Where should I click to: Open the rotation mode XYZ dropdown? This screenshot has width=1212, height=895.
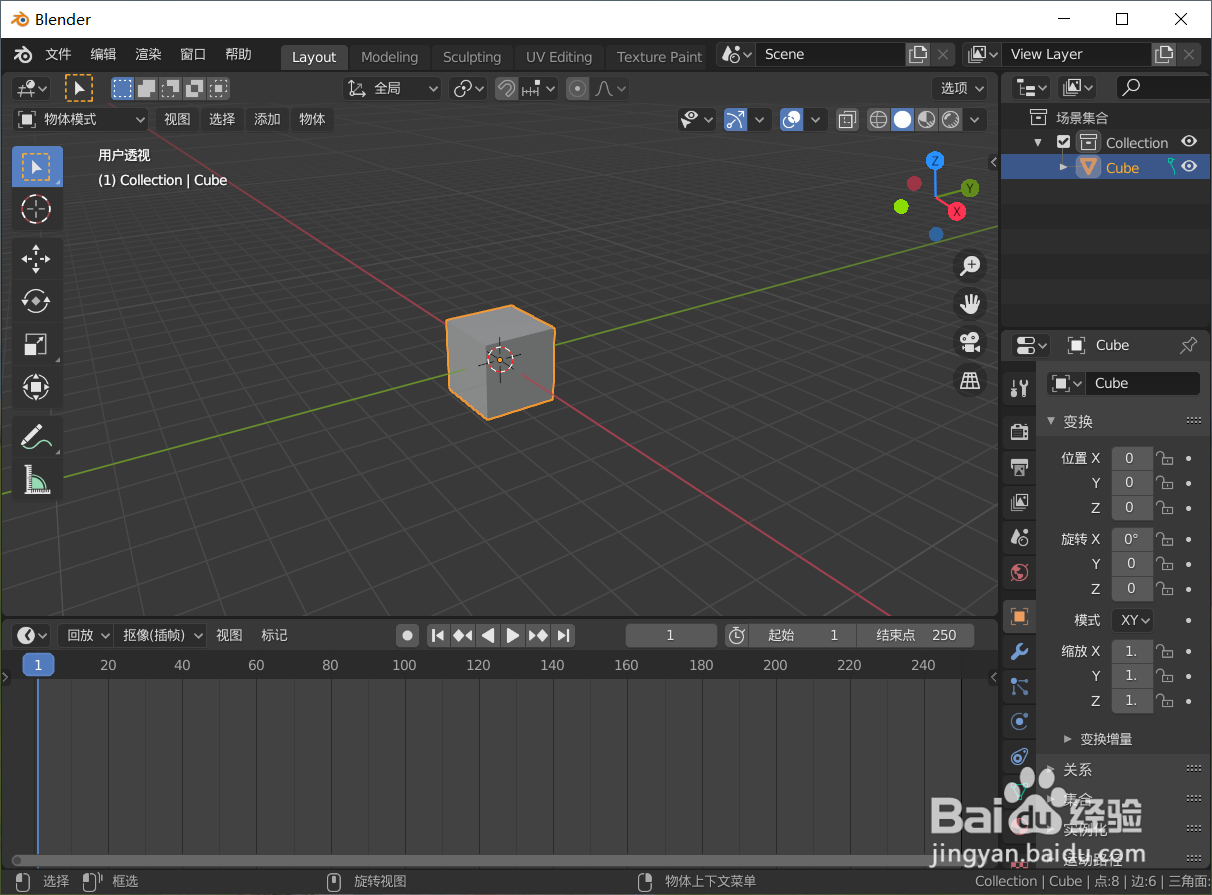[x=1133, y=620]
